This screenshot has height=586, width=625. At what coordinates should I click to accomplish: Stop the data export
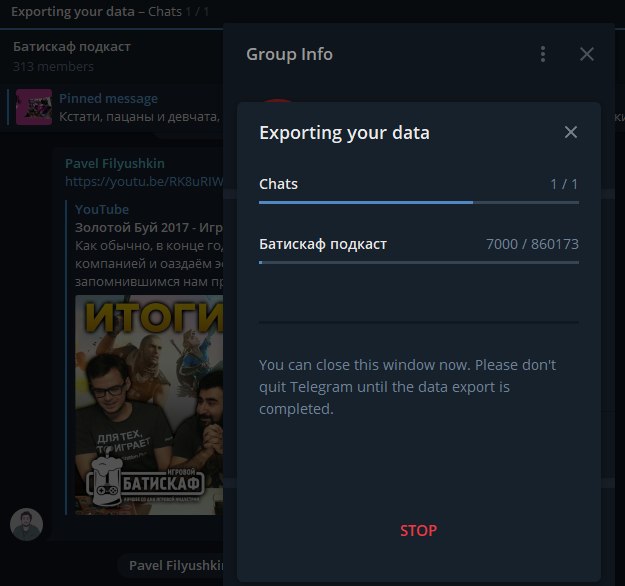click(419, 531)
